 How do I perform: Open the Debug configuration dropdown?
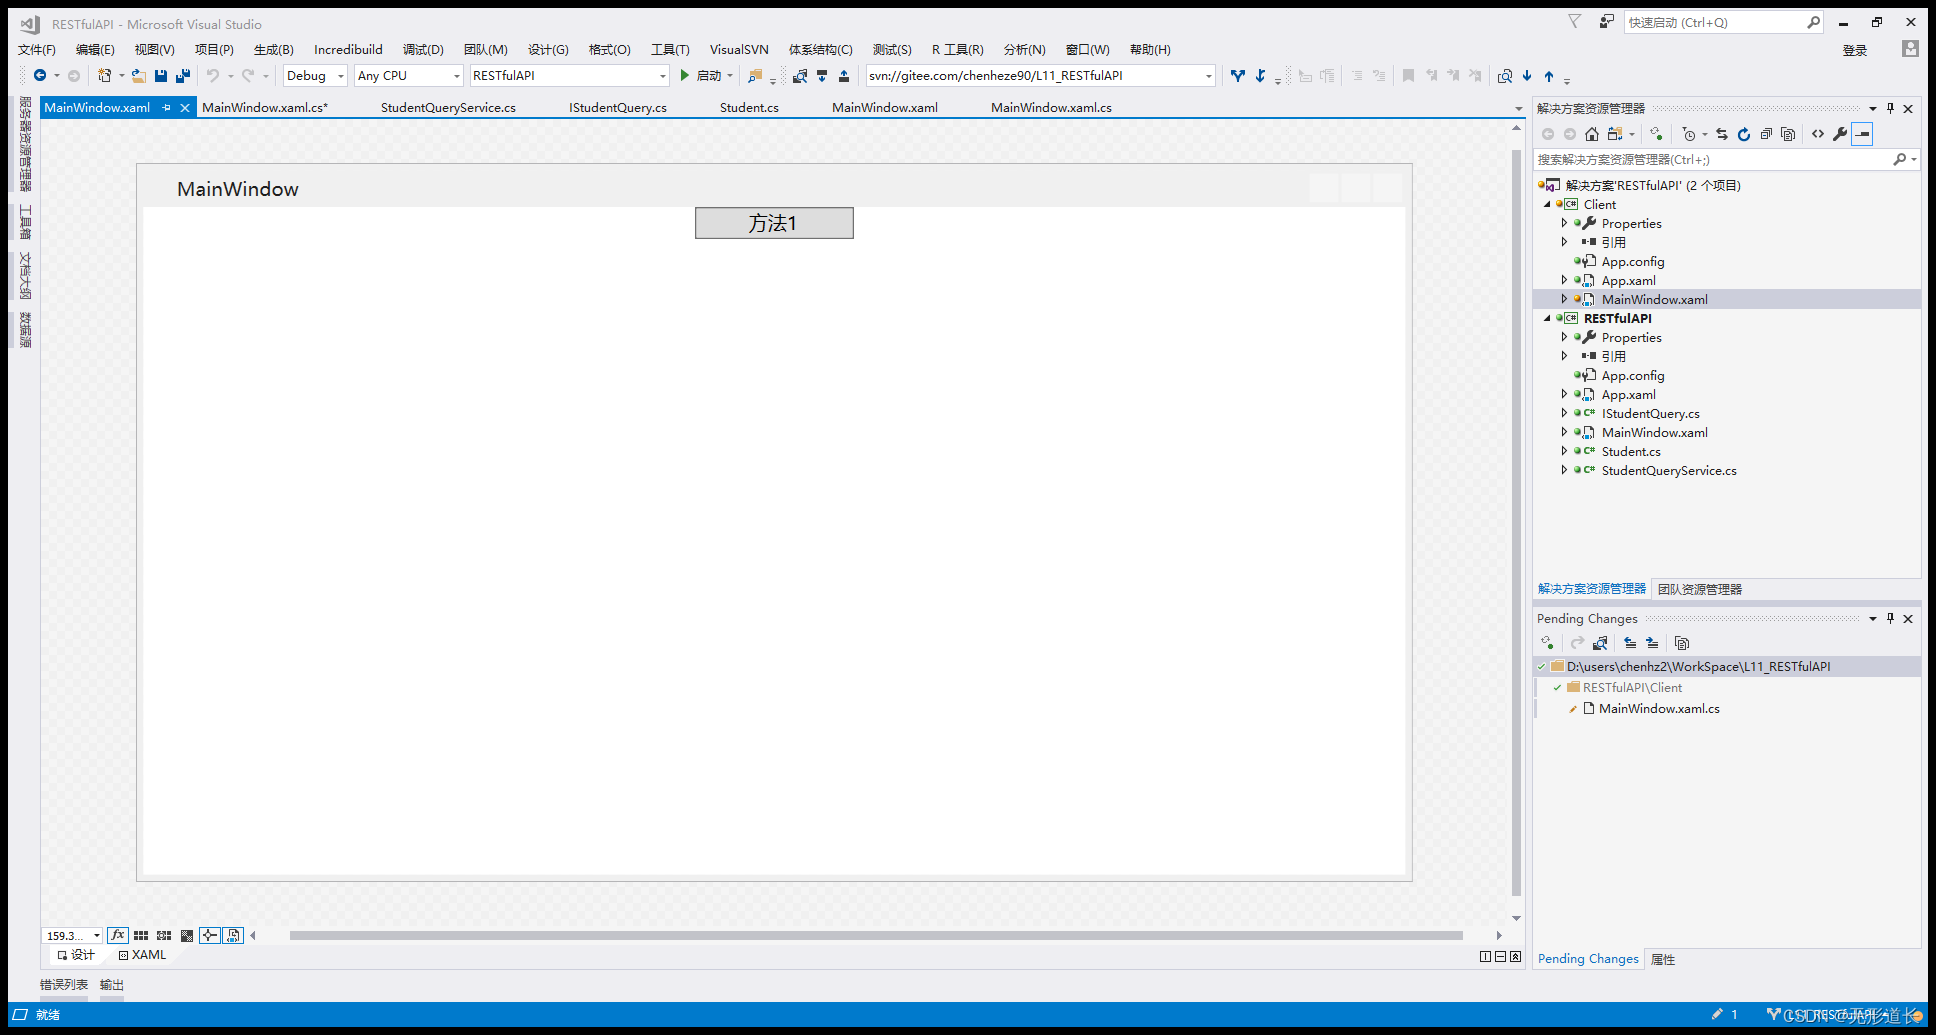pyautogui.click(x=340, y=76)
